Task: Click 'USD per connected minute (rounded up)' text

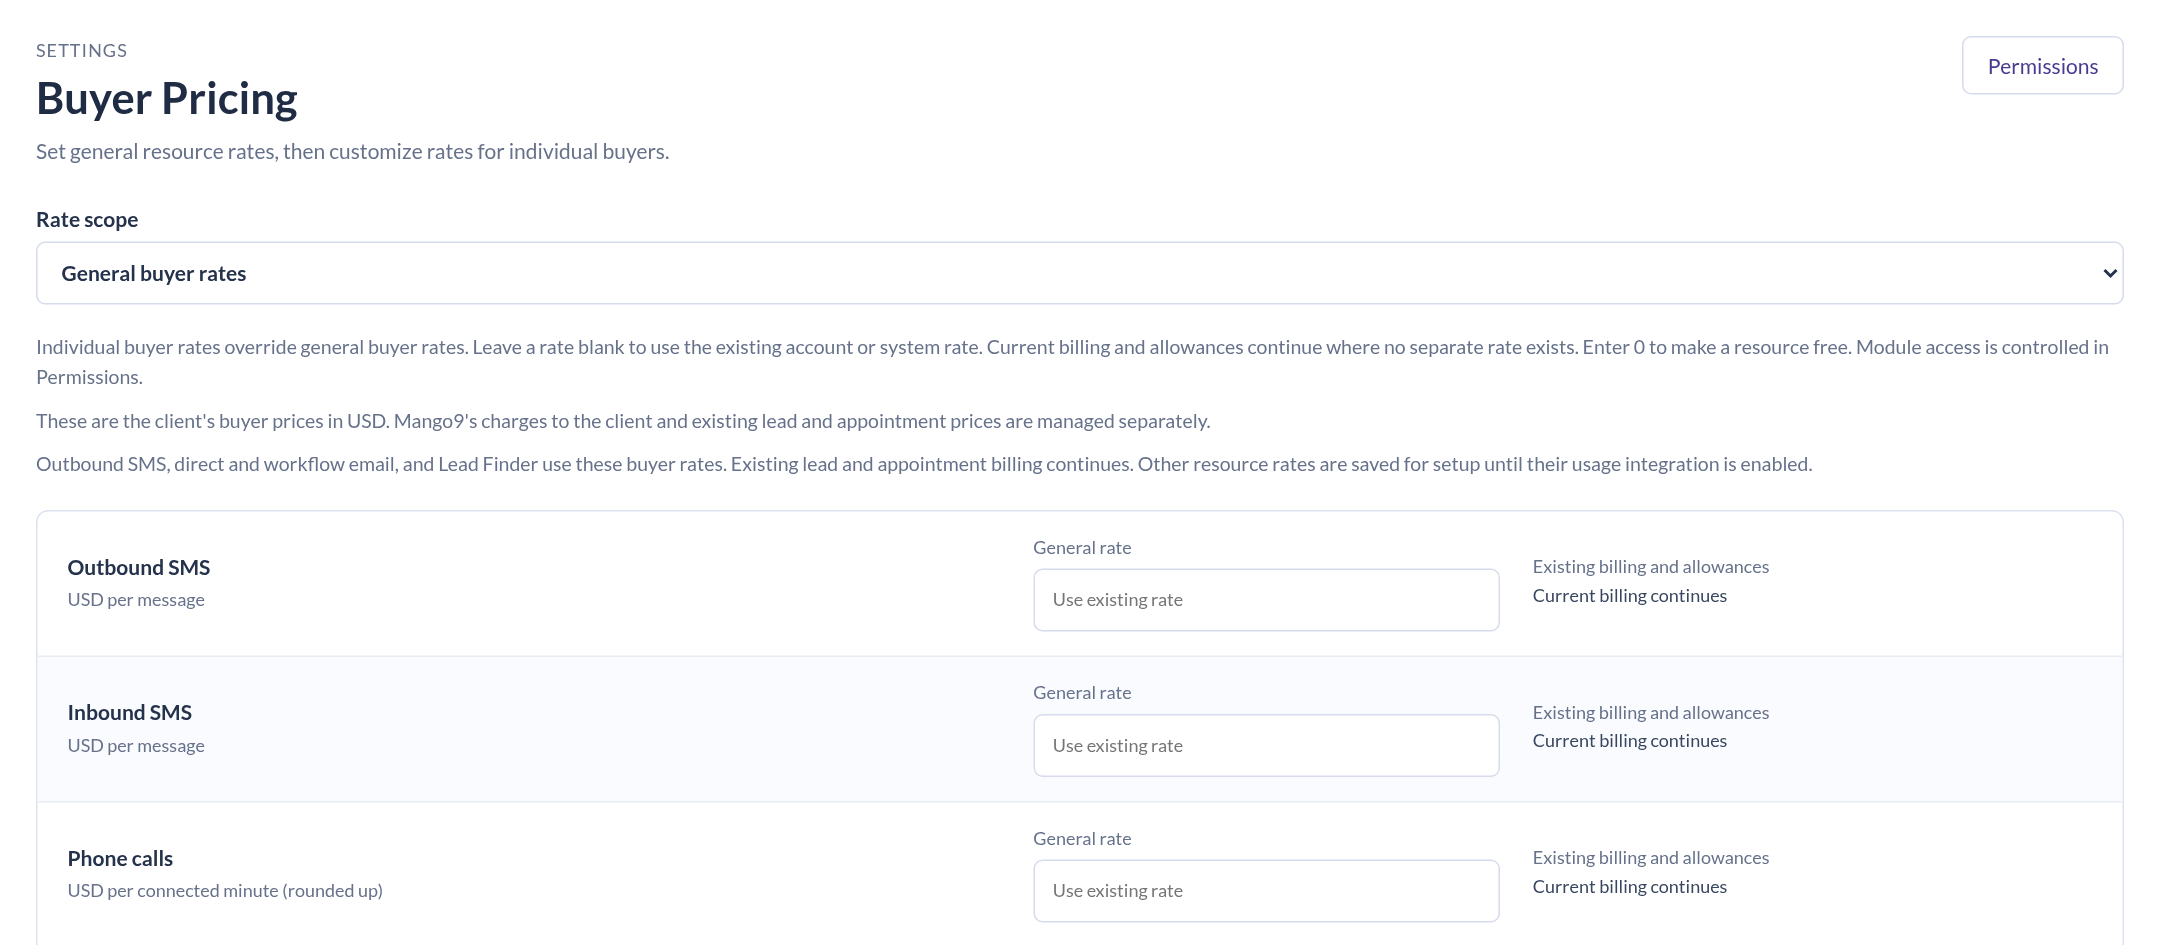Action: [x=225, y=891]
